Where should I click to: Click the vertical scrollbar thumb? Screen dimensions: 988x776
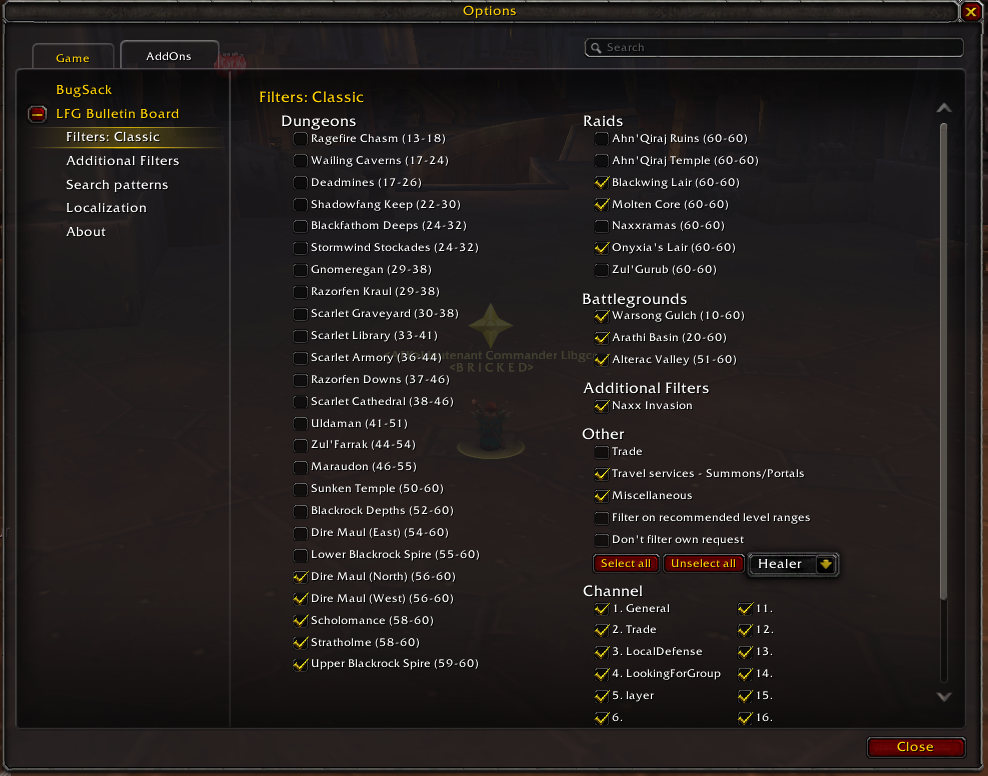(x=943, y=362)
